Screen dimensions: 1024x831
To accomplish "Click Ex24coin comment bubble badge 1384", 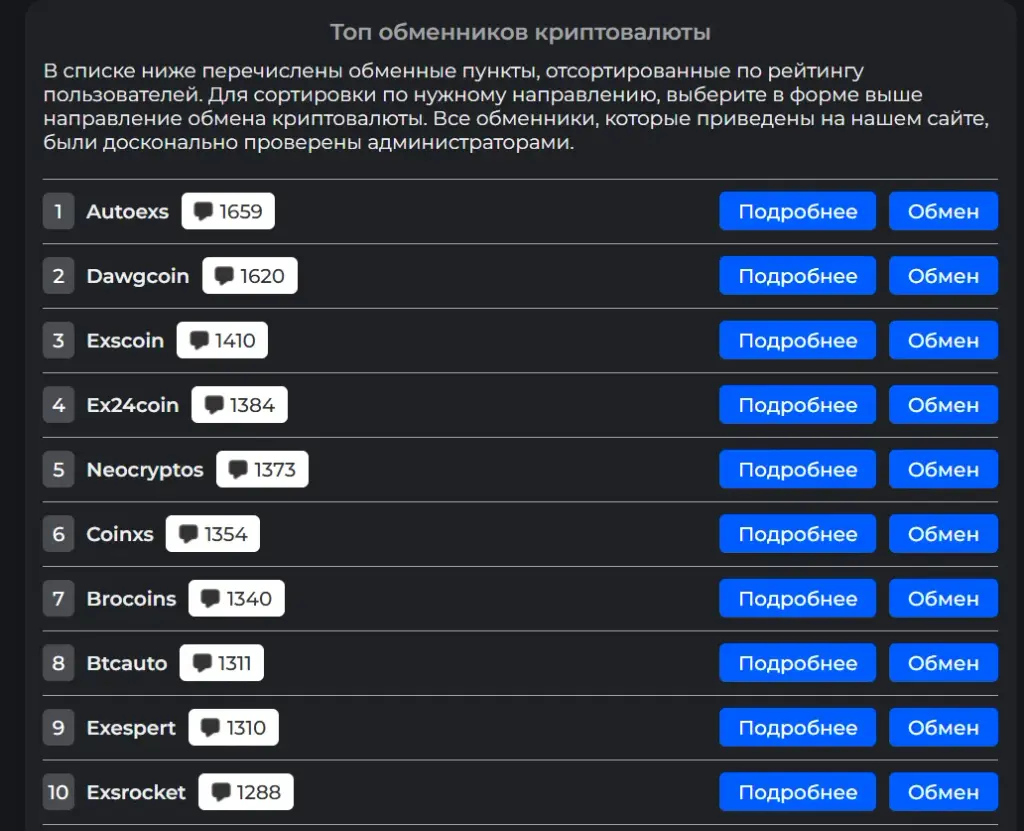I will point(239,404).
